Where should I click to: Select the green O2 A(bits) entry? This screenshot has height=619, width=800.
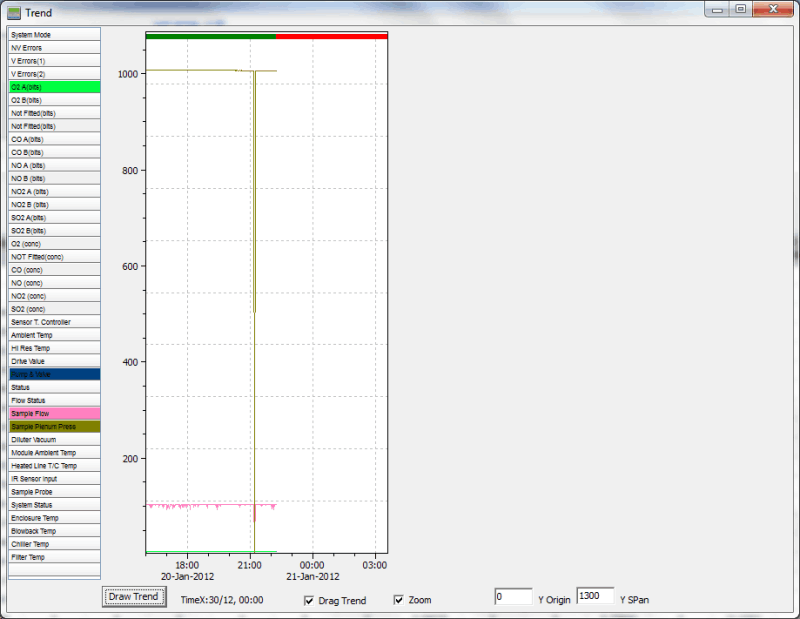[x=54, y=87]
